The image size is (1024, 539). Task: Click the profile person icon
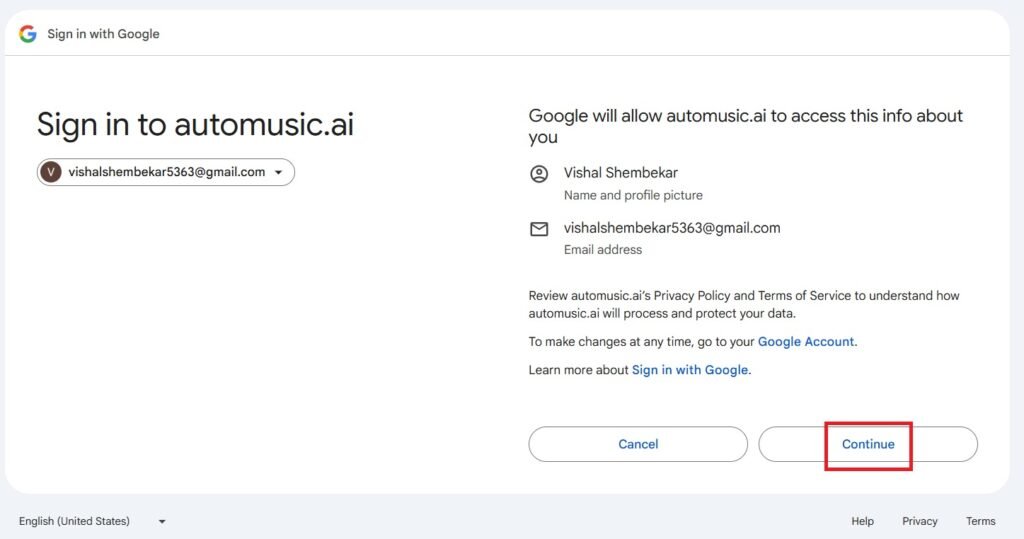pyautogui.click(x=539, y=174)
